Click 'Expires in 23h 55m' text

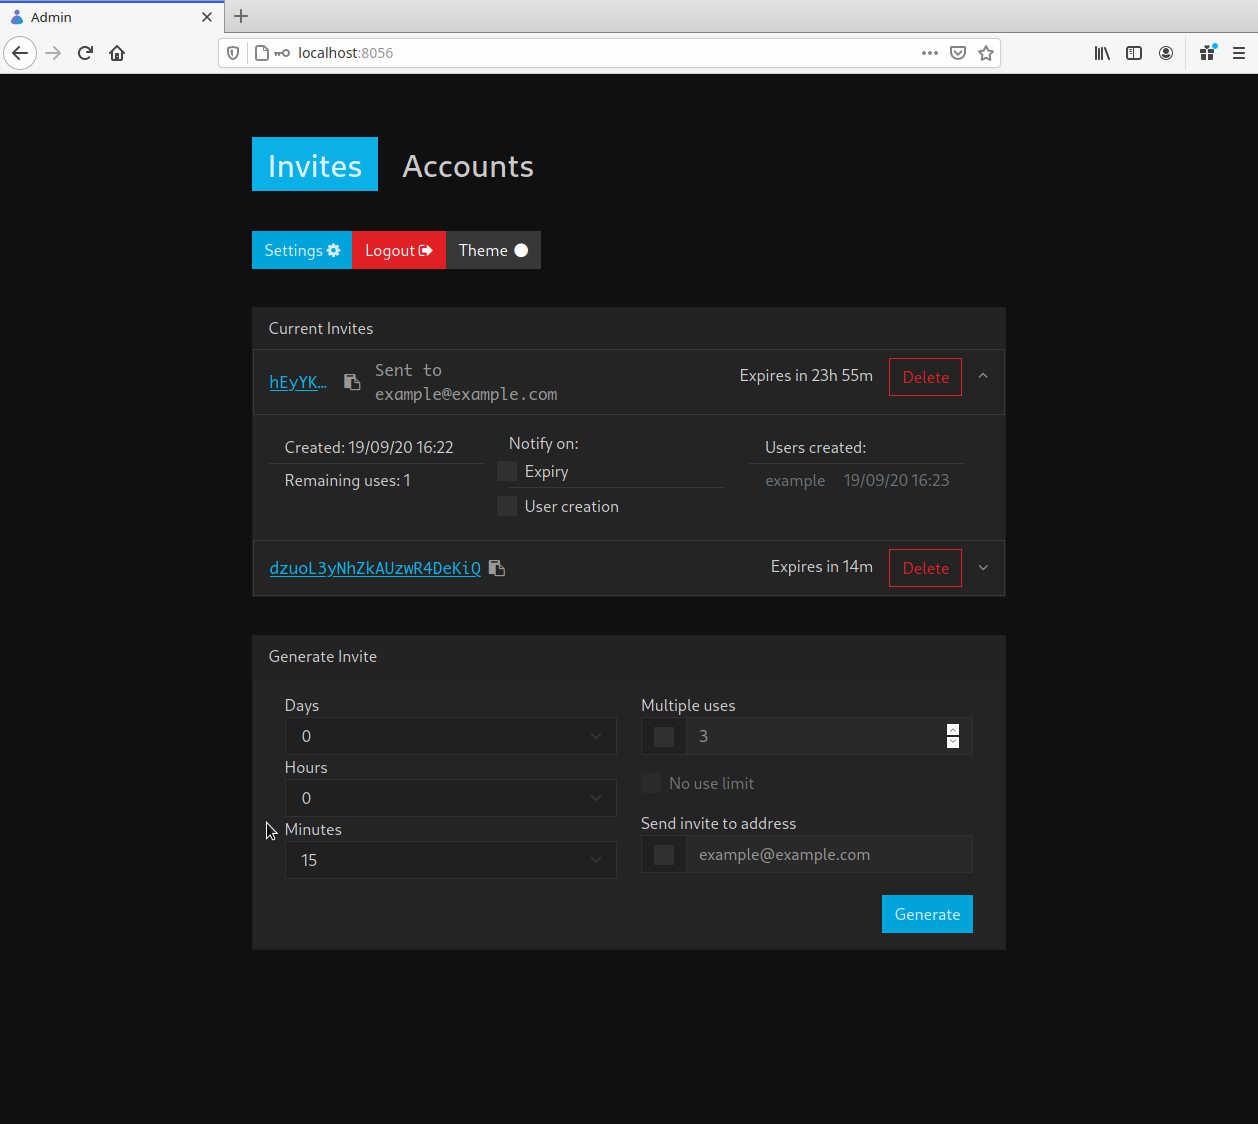[806, 375]
